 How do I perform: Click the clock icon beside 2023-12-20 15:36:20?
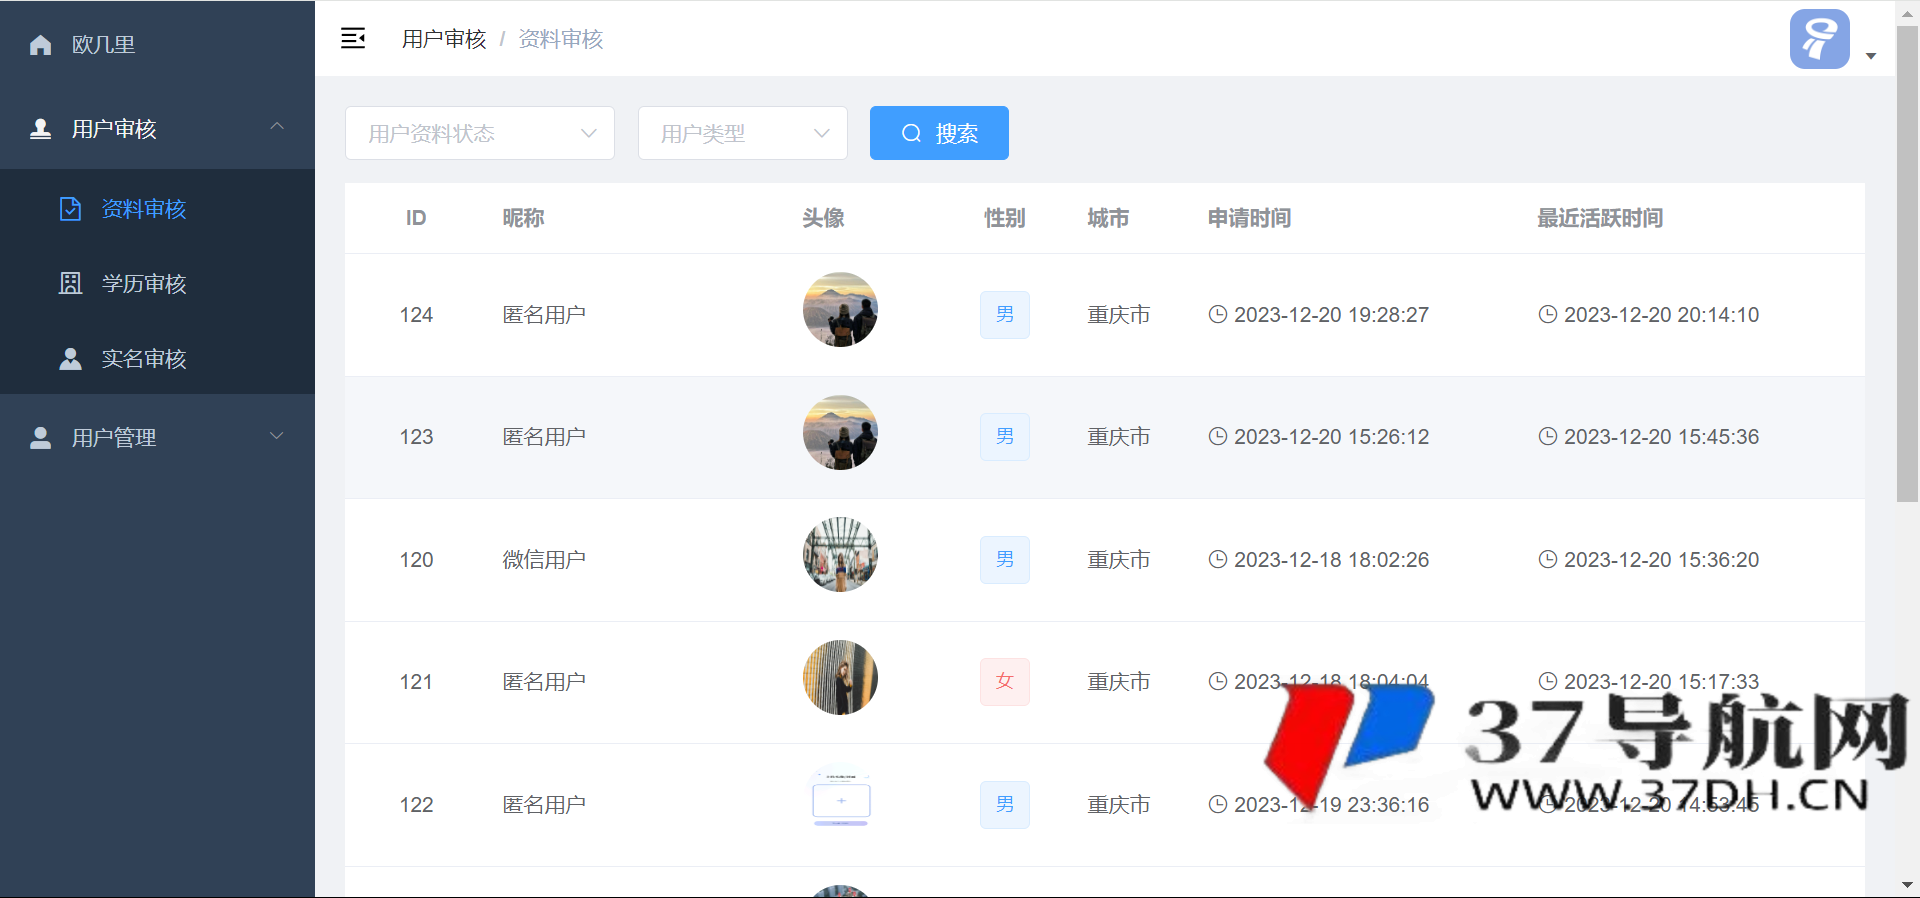[1548, 559]
